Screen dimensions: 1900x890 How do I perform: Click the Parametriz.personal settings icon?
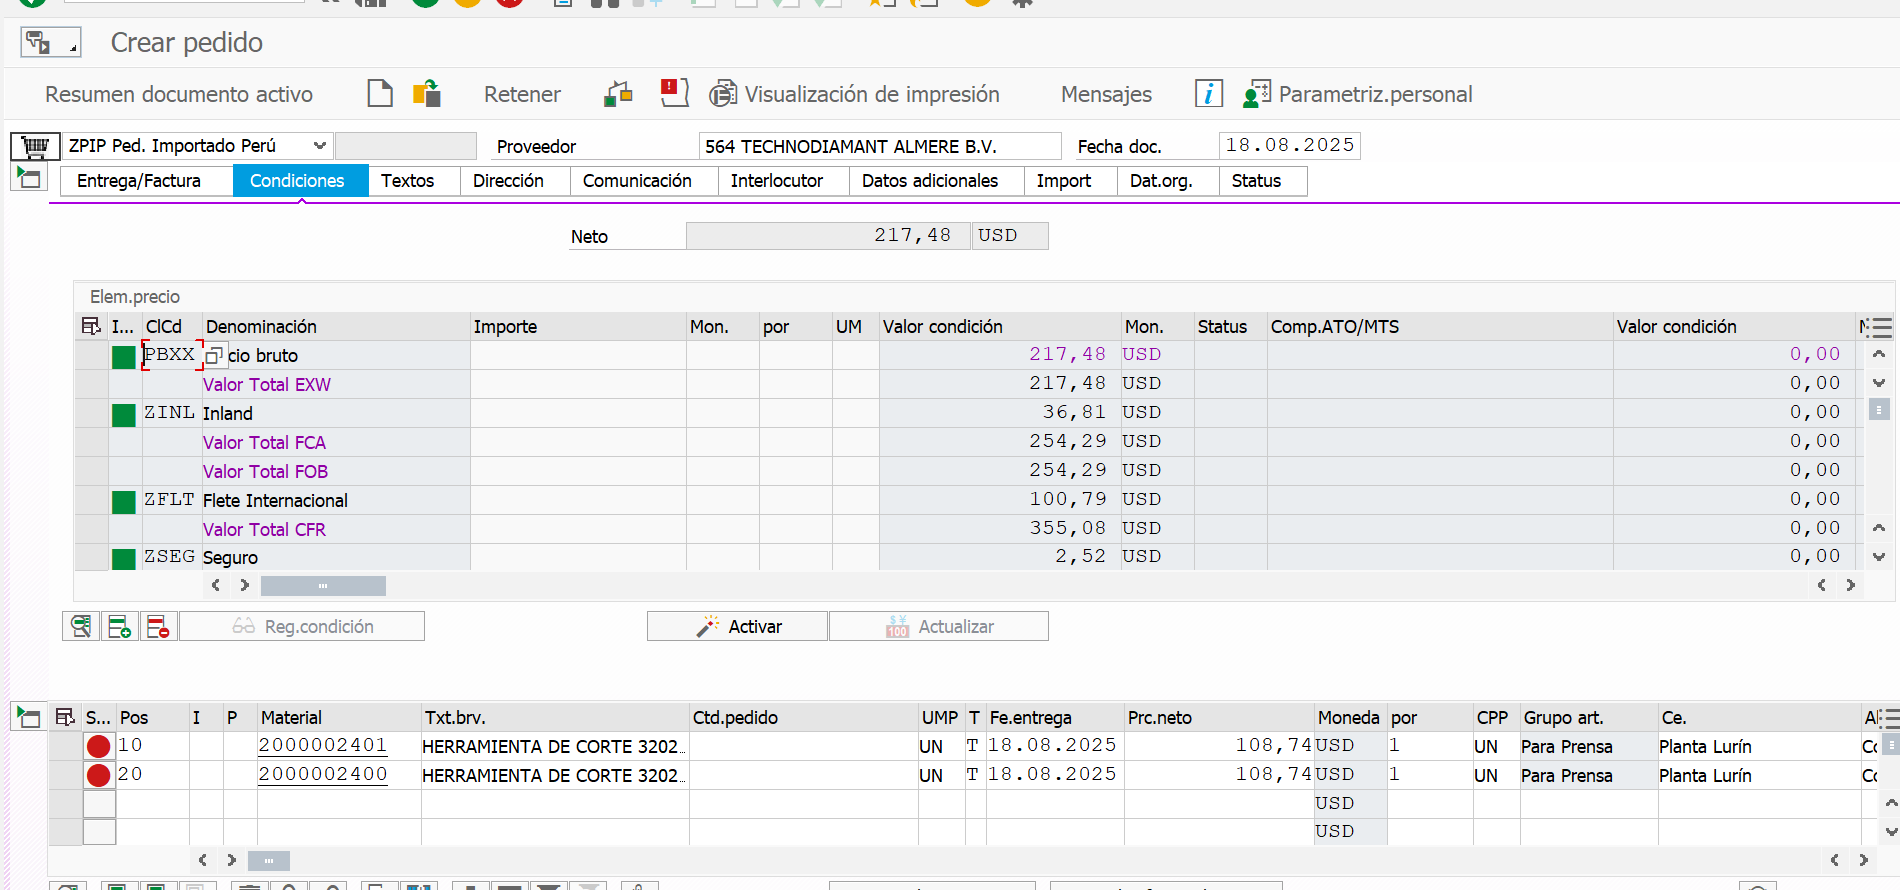coord(1256,94)
